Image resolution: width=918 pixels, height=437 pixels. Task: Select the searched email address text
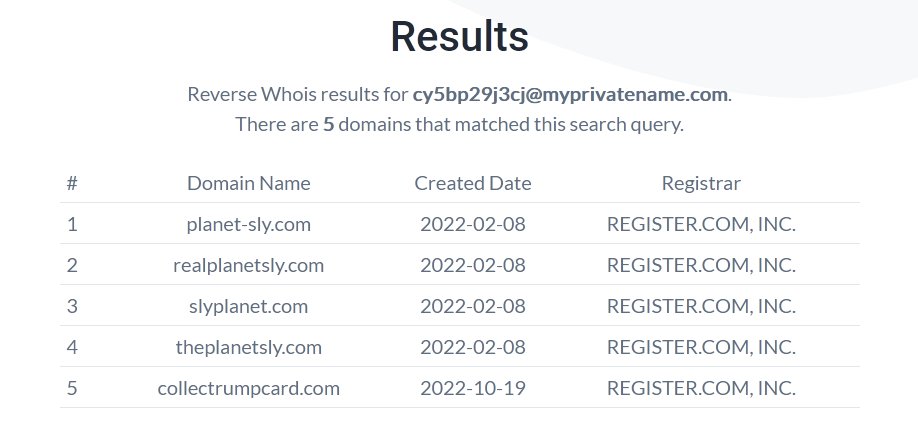(x=570, y=94)
